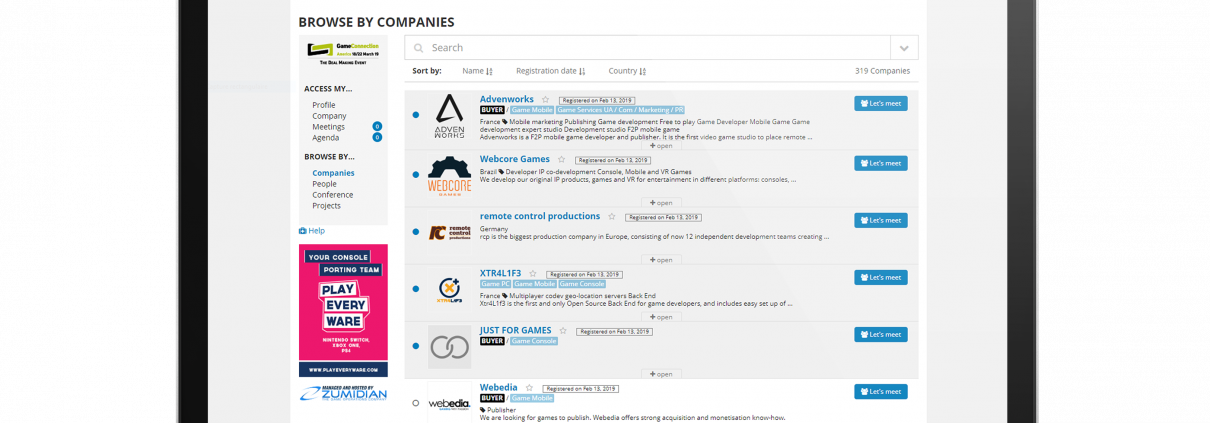Open the JUST FOR GAMES placeholder logo
Screen dimensions: 1210x423
coord(449,347)
